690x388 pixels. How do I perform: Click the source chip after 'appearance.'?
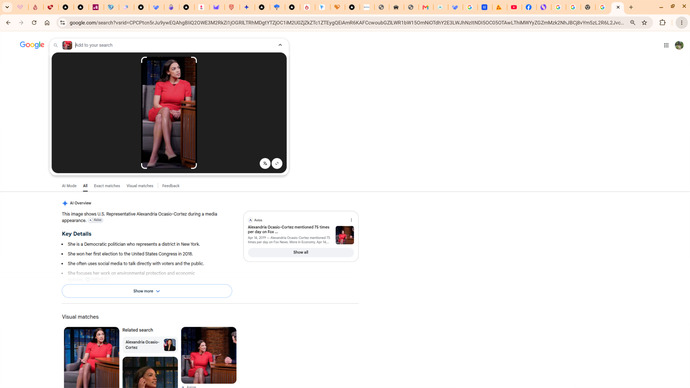pyautogui.click(x=95, y=220)
